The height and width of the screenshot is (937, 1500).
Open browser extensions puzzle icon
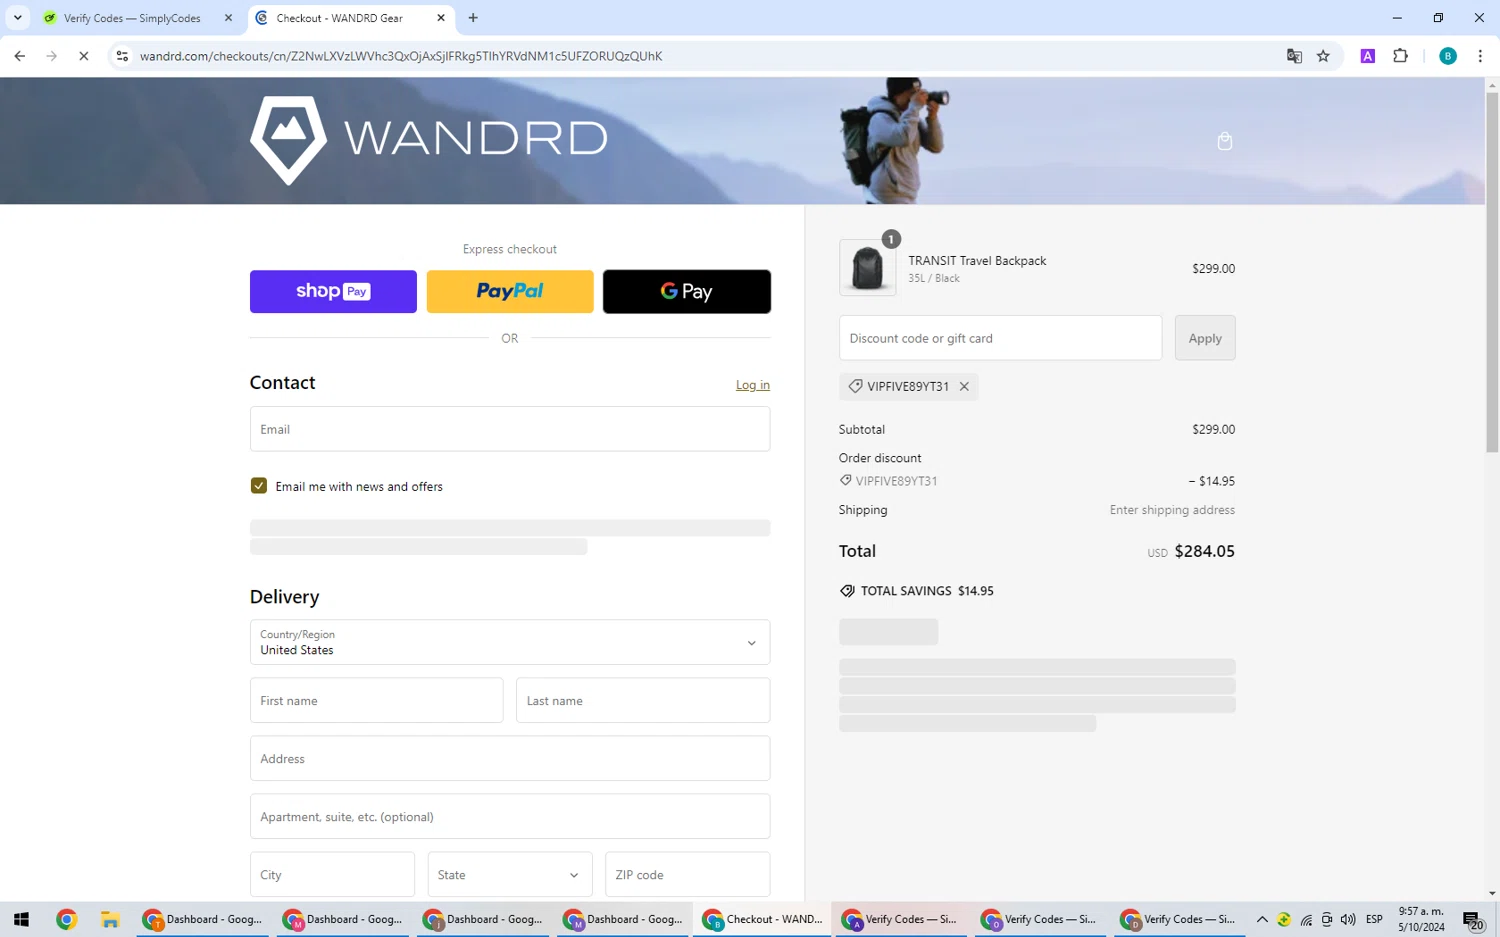tap(1400, 56)
